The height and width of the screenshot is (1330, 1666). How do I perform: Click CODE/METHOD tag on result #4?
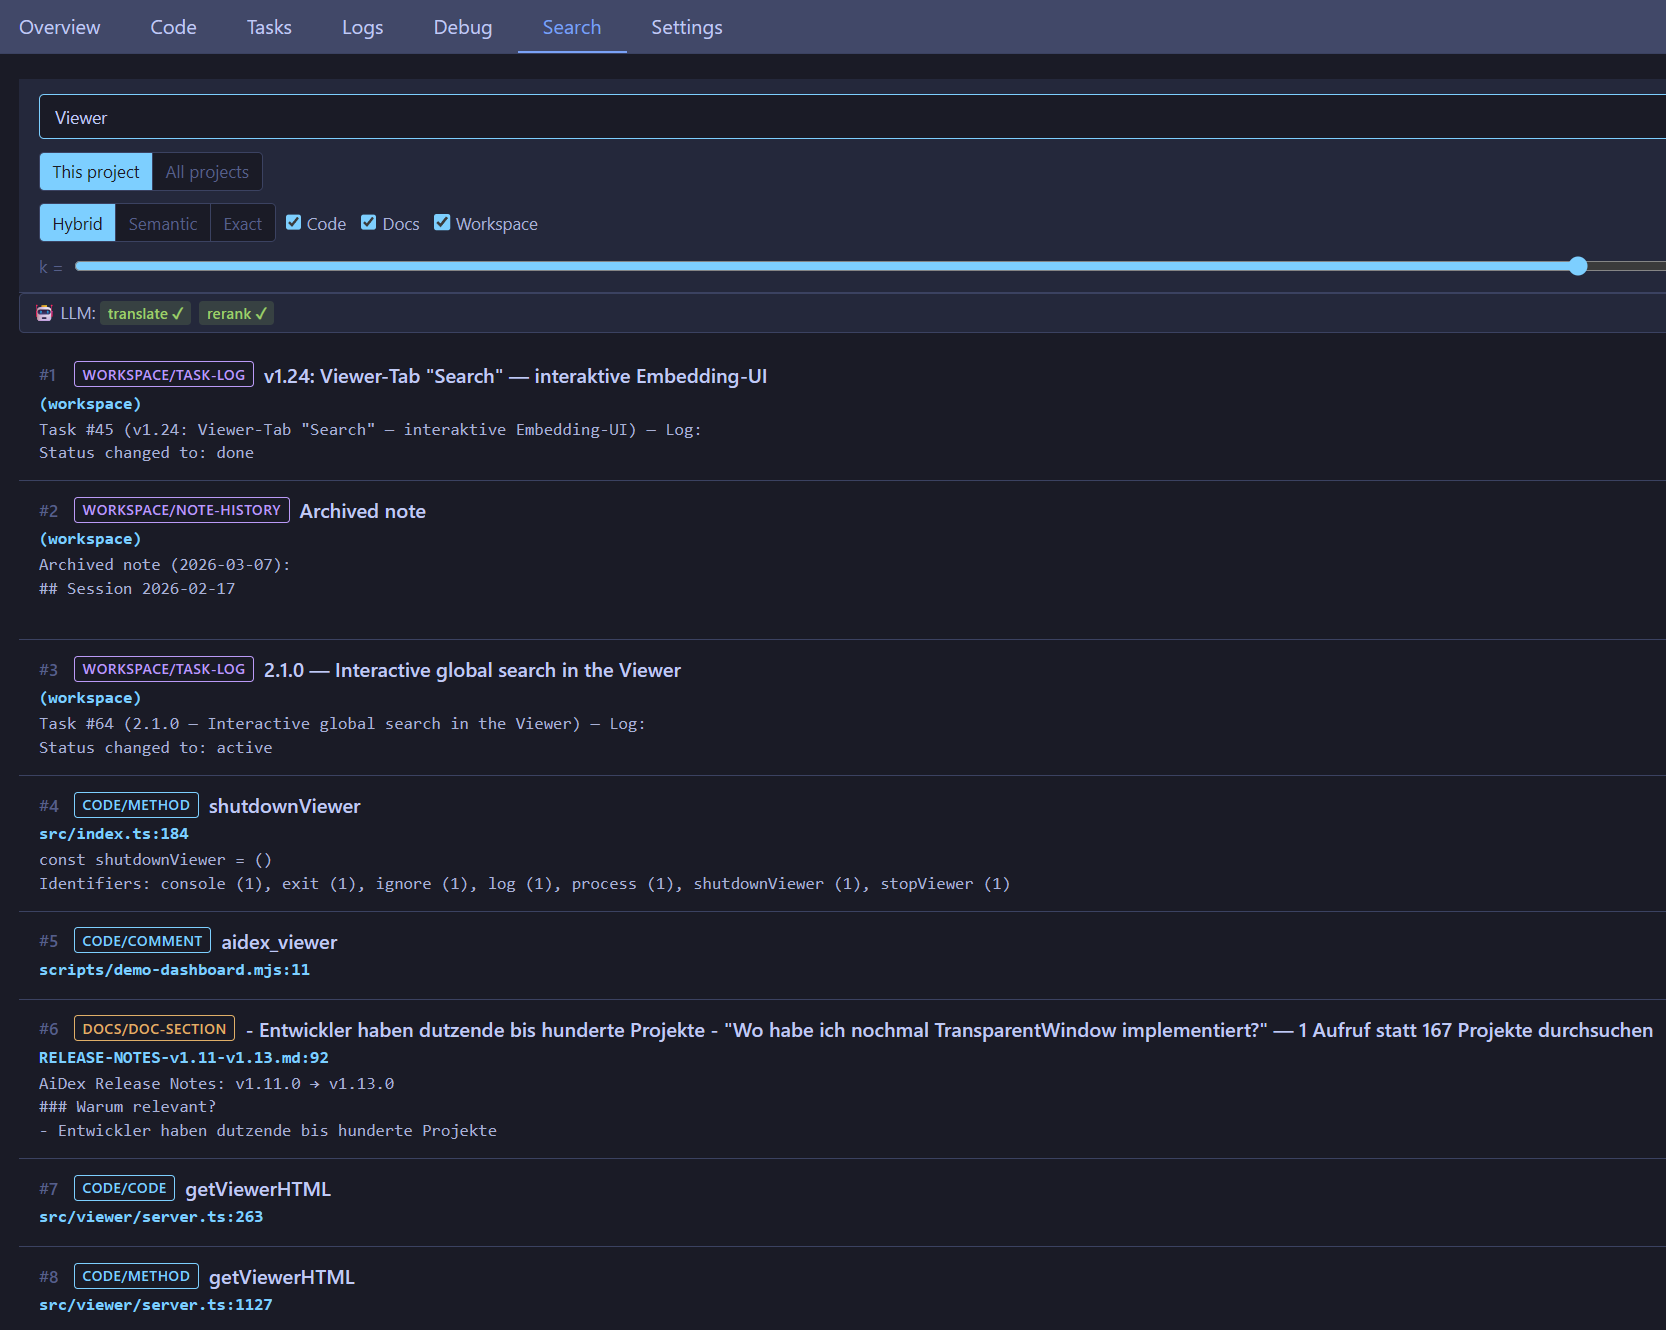[x=136, y=805]
